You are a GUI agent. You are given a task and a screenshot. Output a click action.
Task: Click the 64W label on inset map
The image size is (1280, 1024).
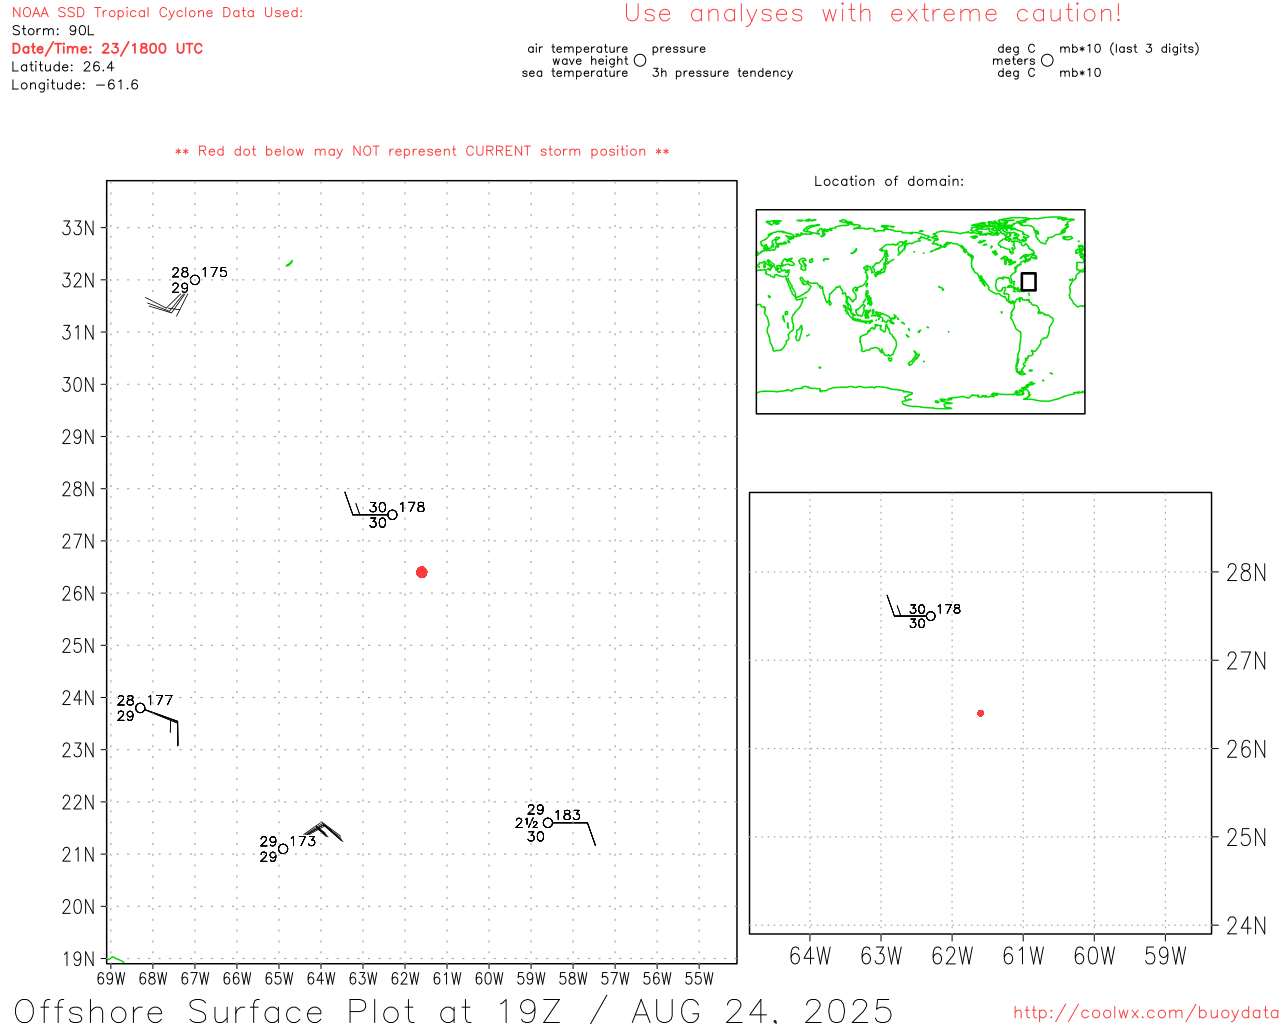pos(810,957)
